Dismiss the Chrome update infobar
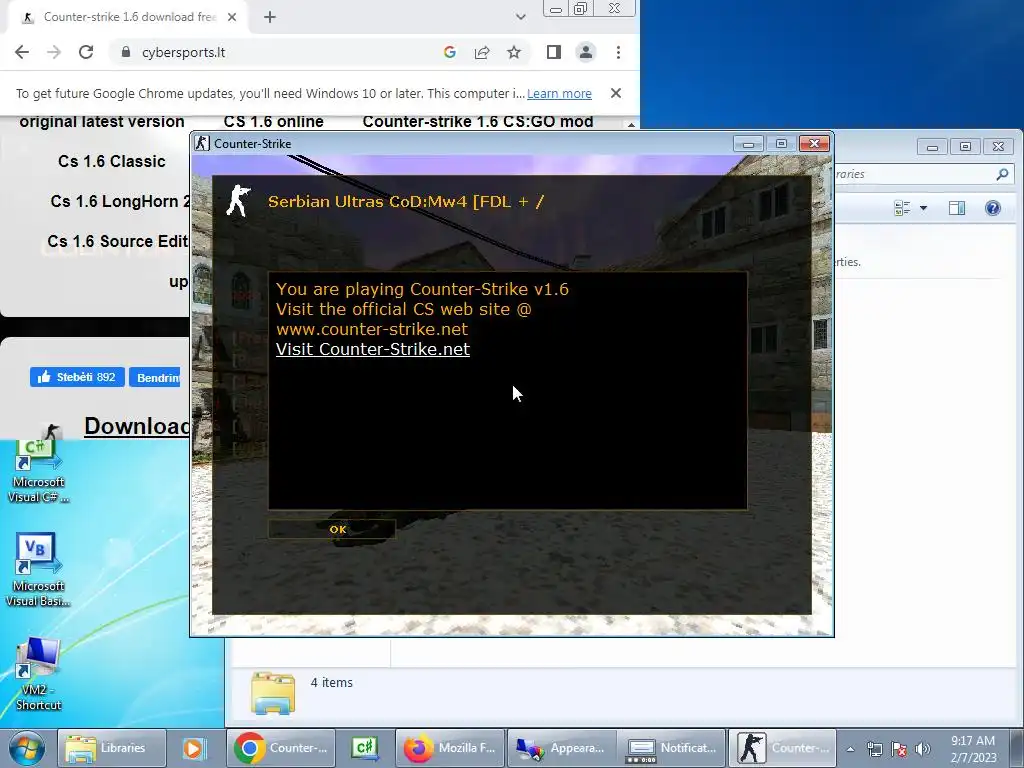Image resolution: width=1024 pixels, height=768 pixels. (x=615, y=93)
